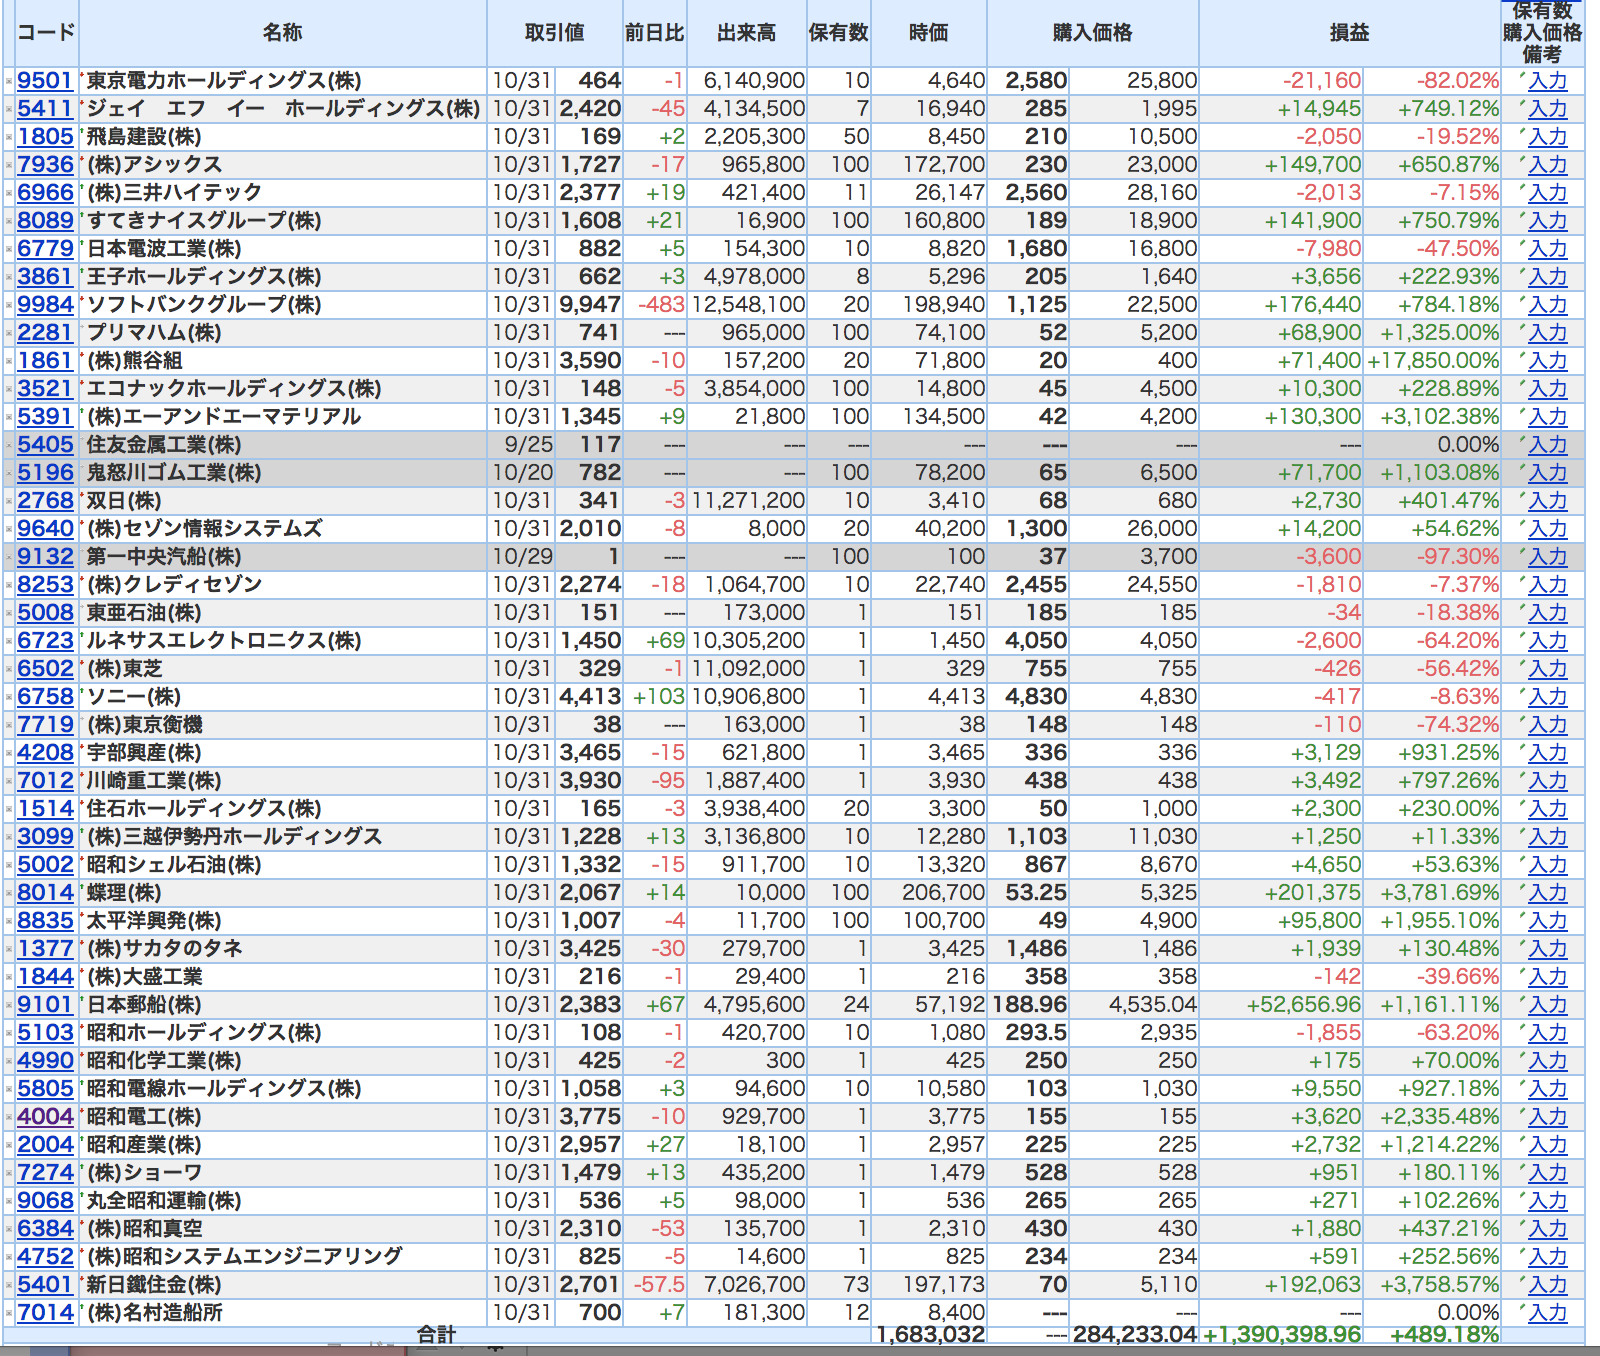Click the 購入価格 column header

1092,33
